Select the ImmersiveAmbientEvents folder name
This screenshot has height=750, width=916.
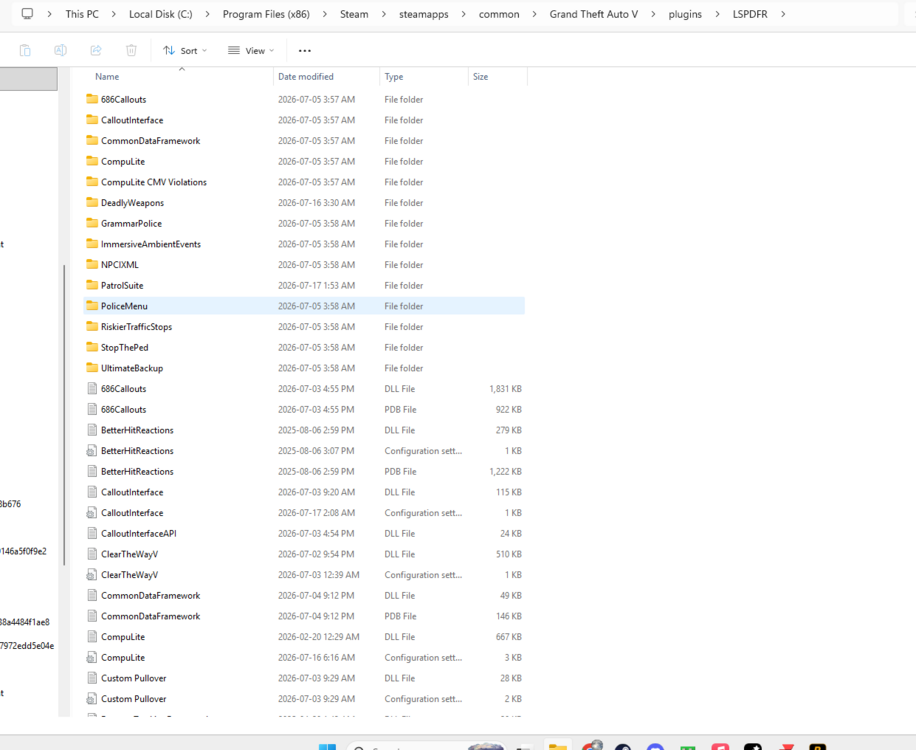pyautogui.click(x=151, y=244)
